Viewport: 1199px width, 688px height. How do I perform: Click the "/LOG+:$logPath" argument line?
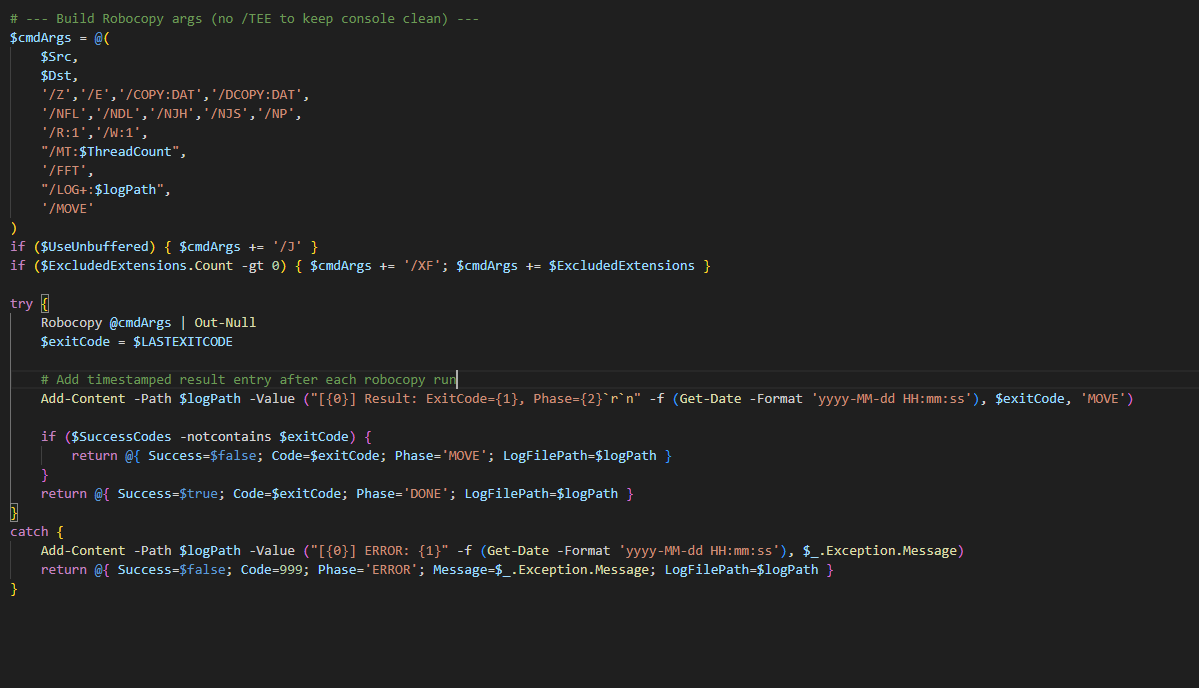[x=102, y=190]
